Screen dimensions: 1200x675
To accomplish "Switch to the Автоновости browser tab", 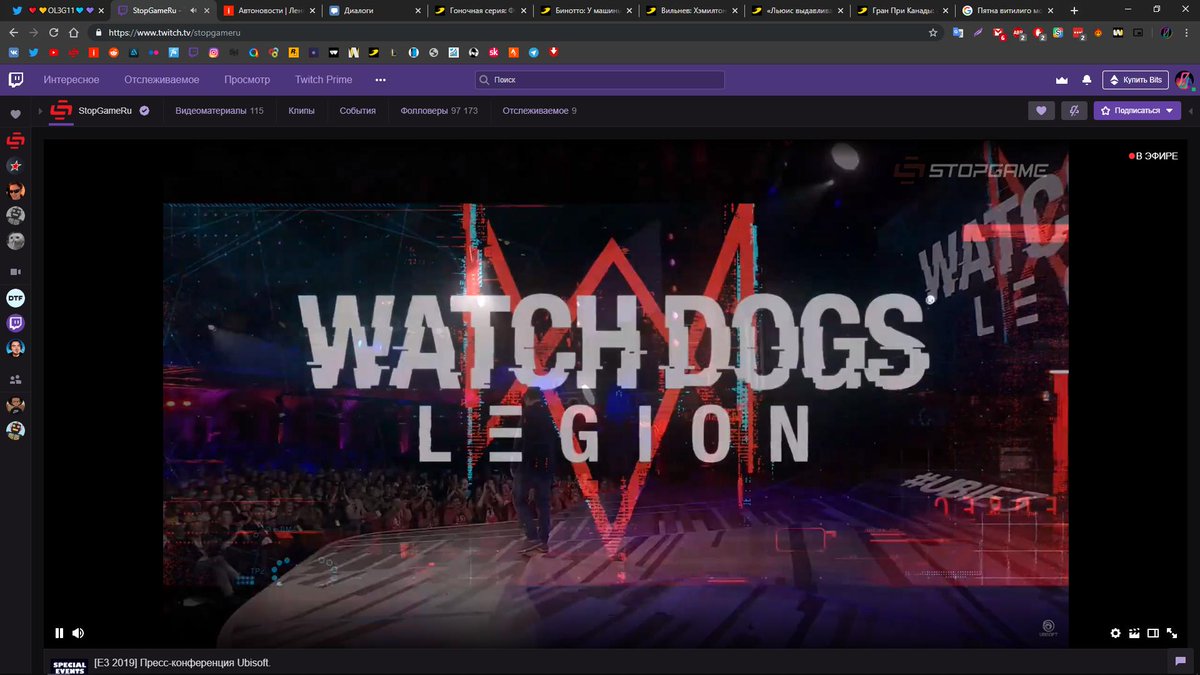I will pos(268,10).
